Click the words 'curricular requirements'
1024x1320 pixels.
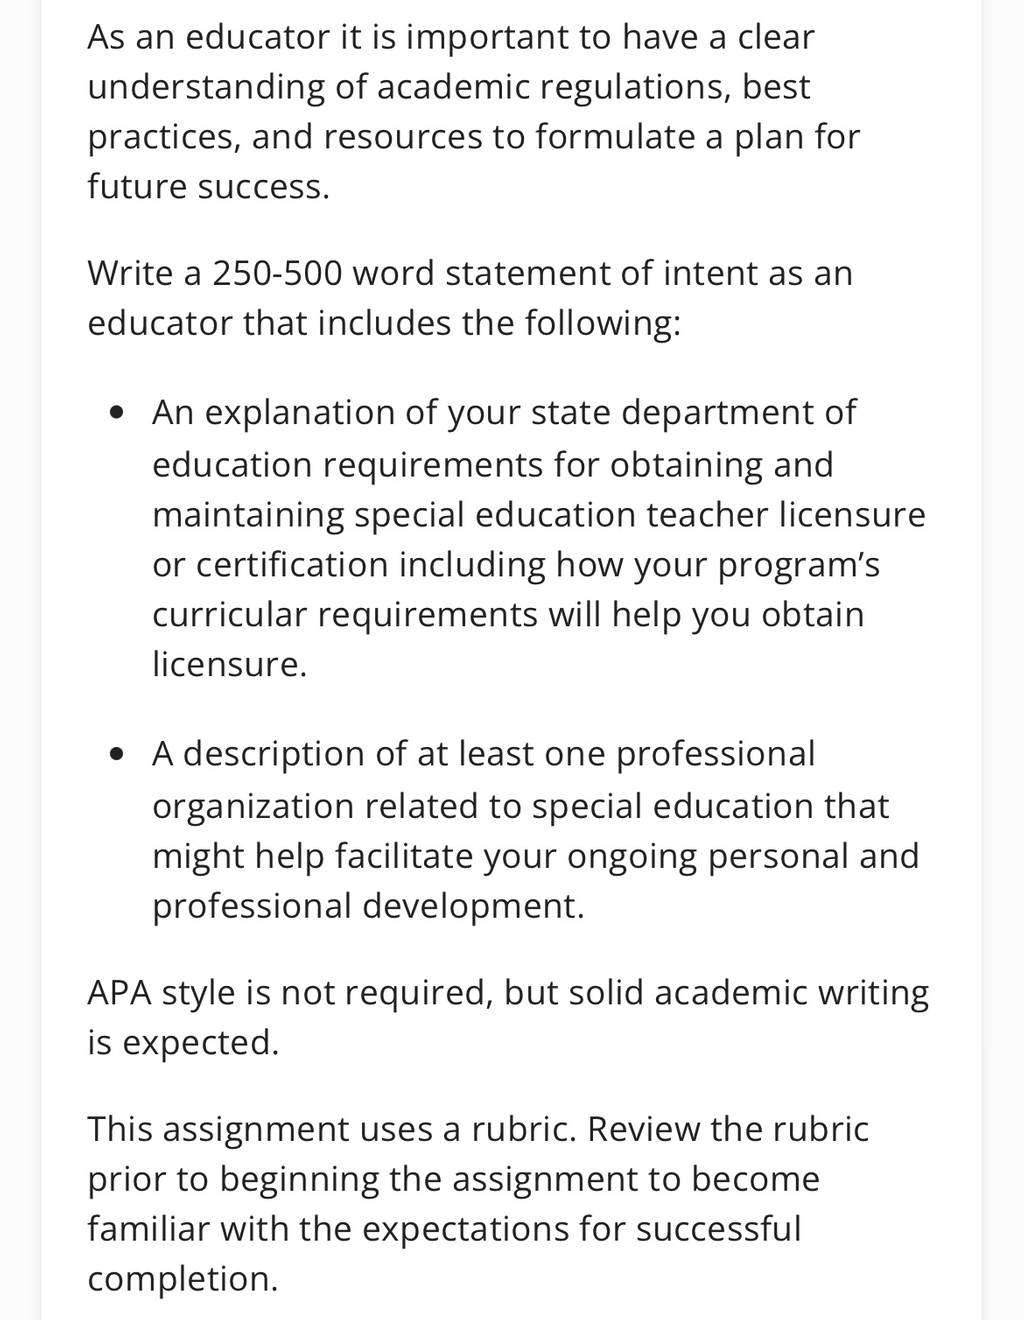pyautogui.click(x=345, y=614)
